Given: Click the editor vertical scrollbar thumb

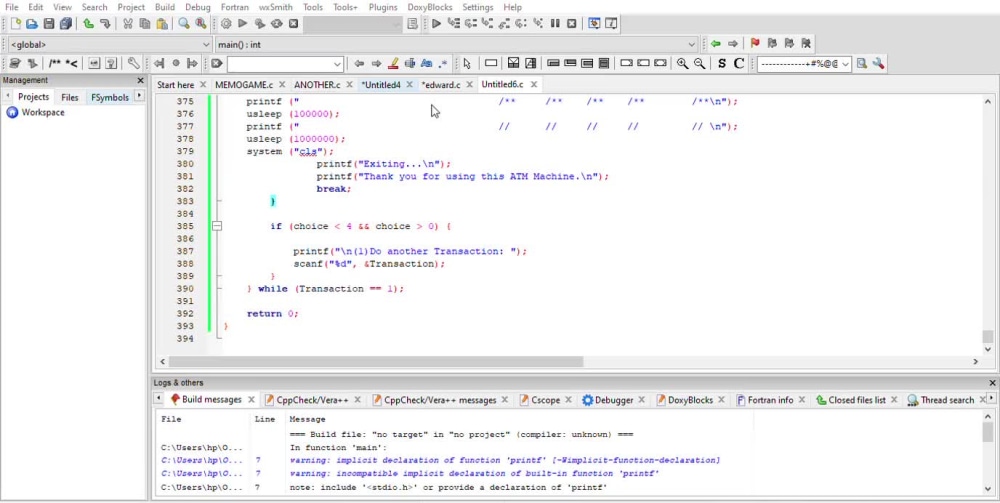Looking at the screenshot, I should [x=988, y=337].
